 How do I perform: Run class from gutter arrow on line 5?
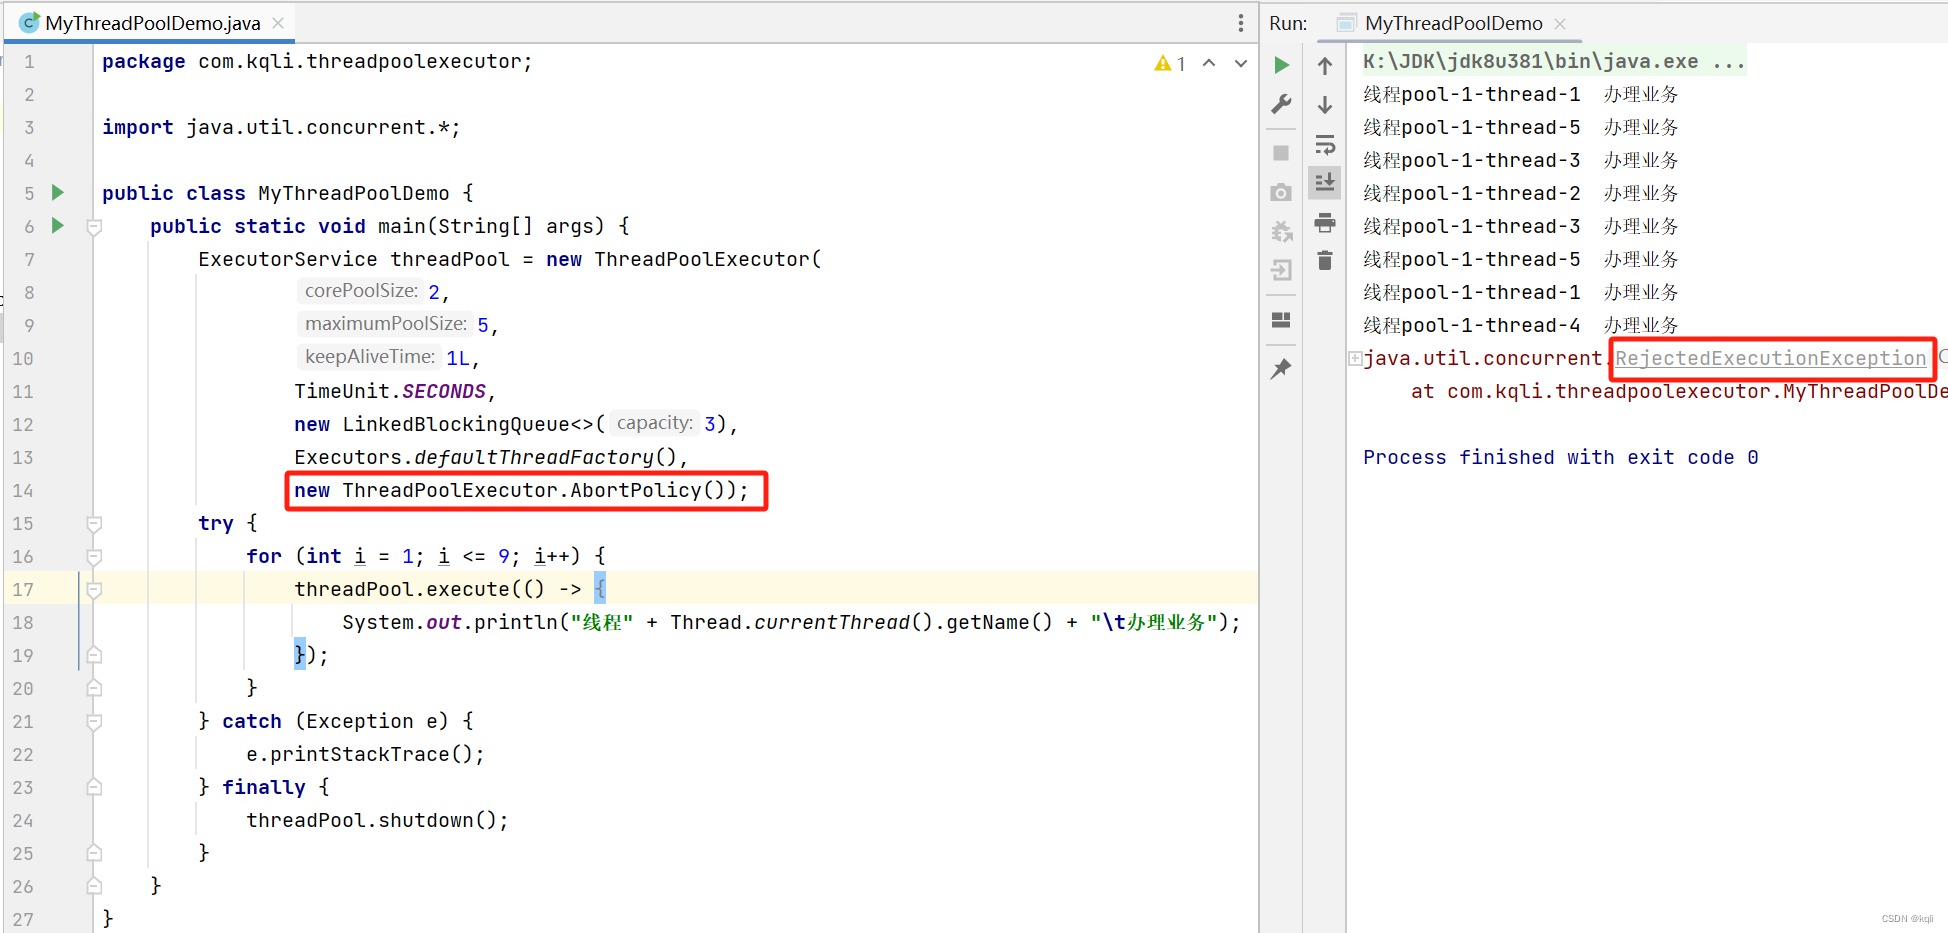click(x=58, y=192)
